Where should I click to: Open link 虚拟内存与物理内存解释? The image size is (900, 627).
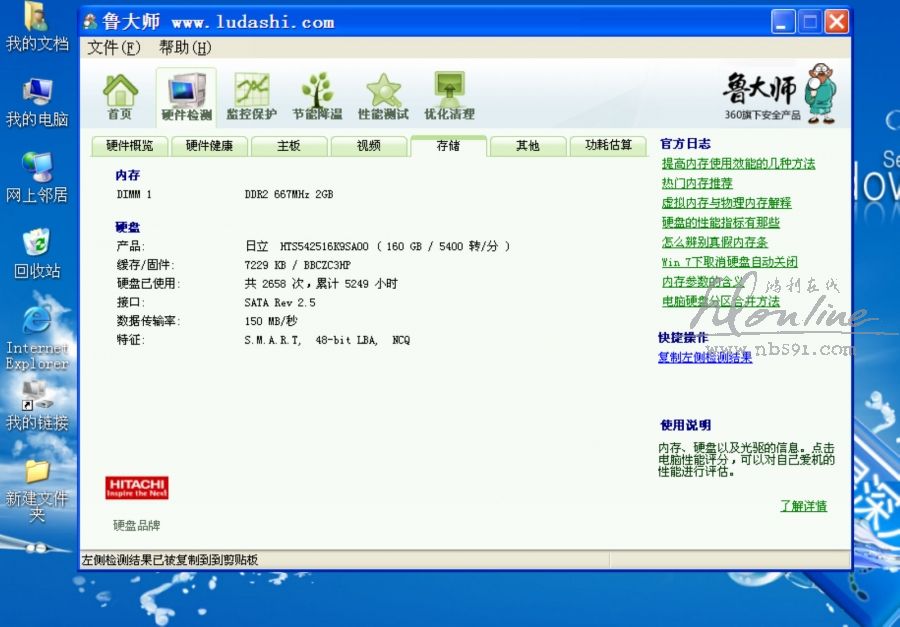[726, 203]
